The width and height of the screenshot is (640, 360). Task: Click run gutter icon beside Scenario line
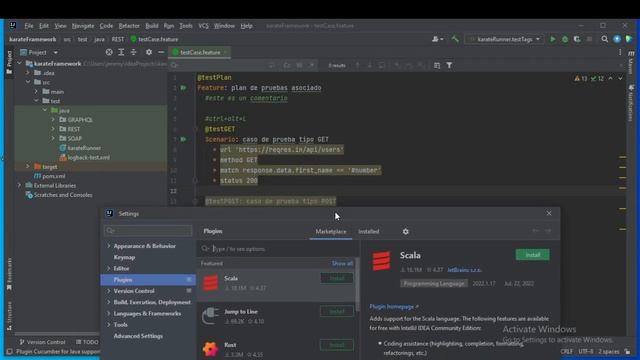click(184, 139)
